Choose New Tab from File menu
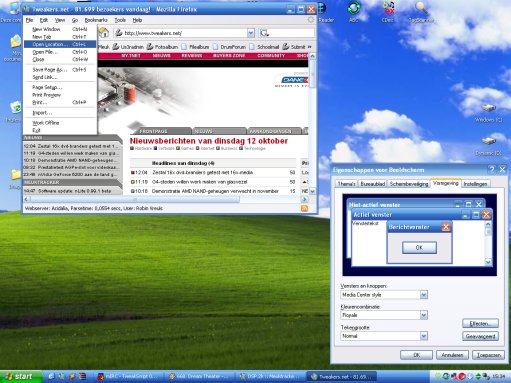Image resolution: width=511 pixels, height=383 pixels. point(60,37)
